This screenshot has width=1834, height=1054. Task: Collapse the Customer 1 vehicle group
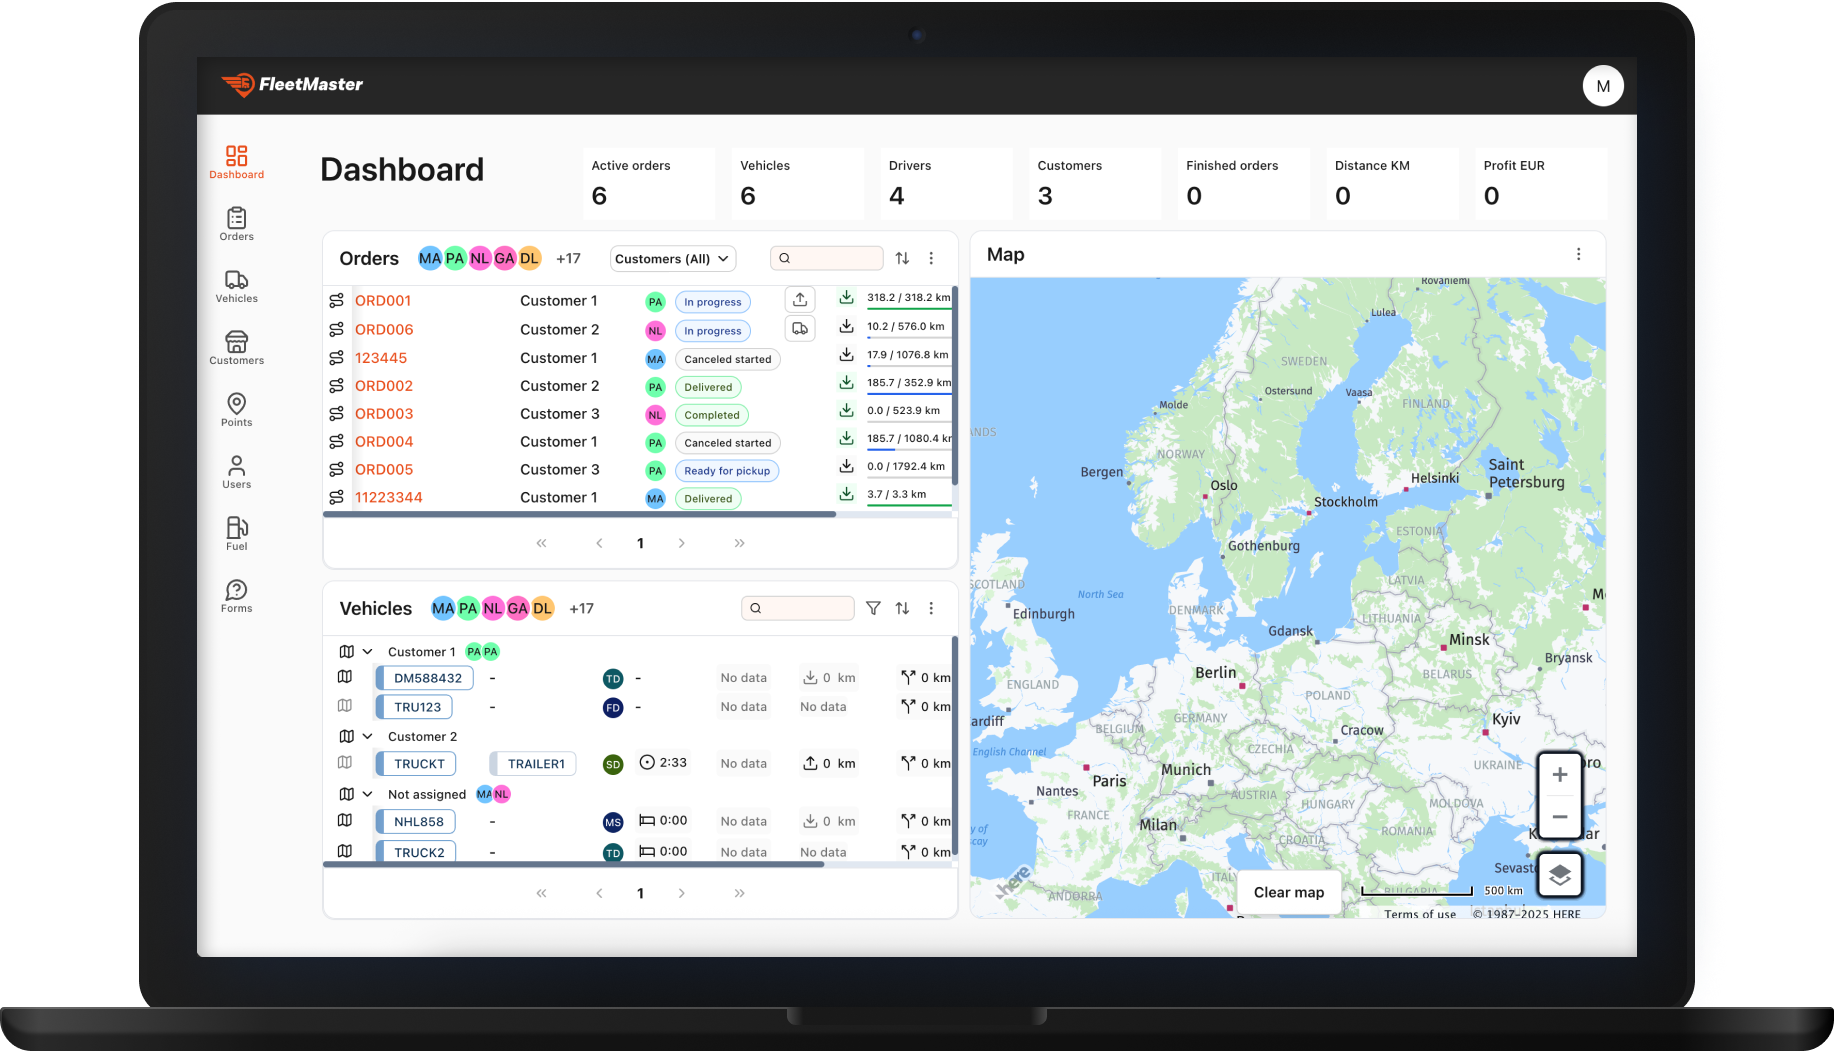367,652
